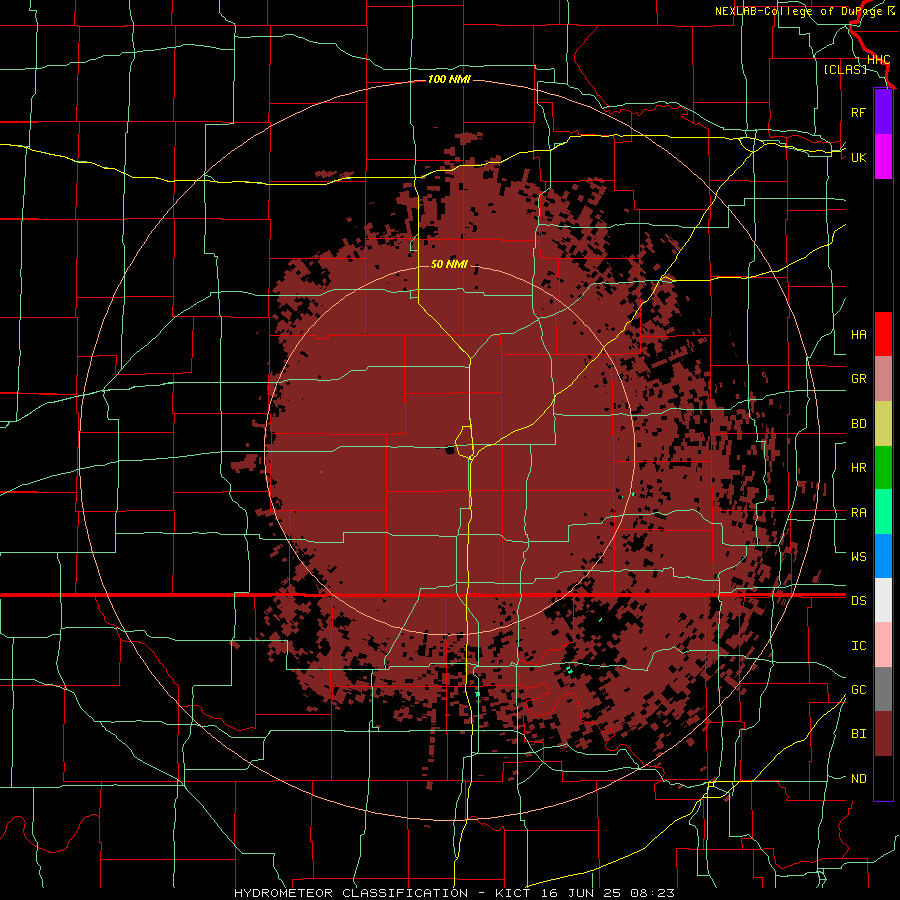Click the RF legend label
900x900 pixels.
[858, 112]
